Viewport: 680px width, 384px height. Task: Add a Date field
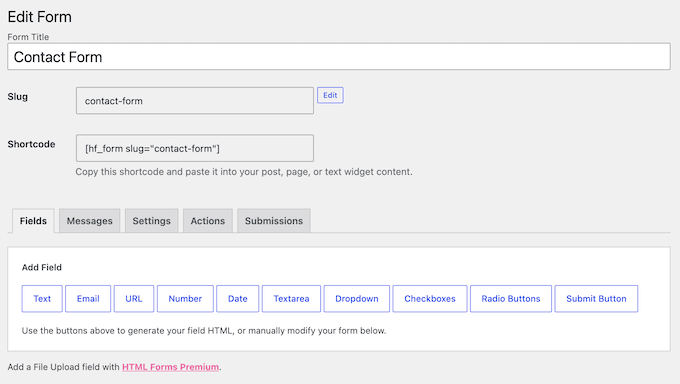pyautogui.click(x=238, y=299)
